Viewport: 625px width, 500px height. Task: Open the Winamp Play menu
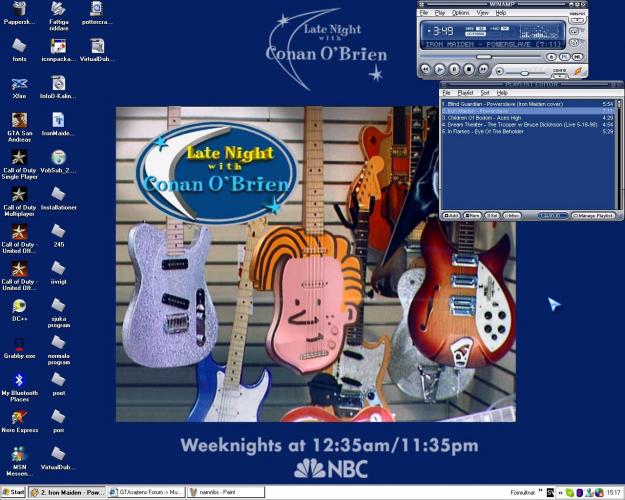pyautogui.click(x=440, y=13)
